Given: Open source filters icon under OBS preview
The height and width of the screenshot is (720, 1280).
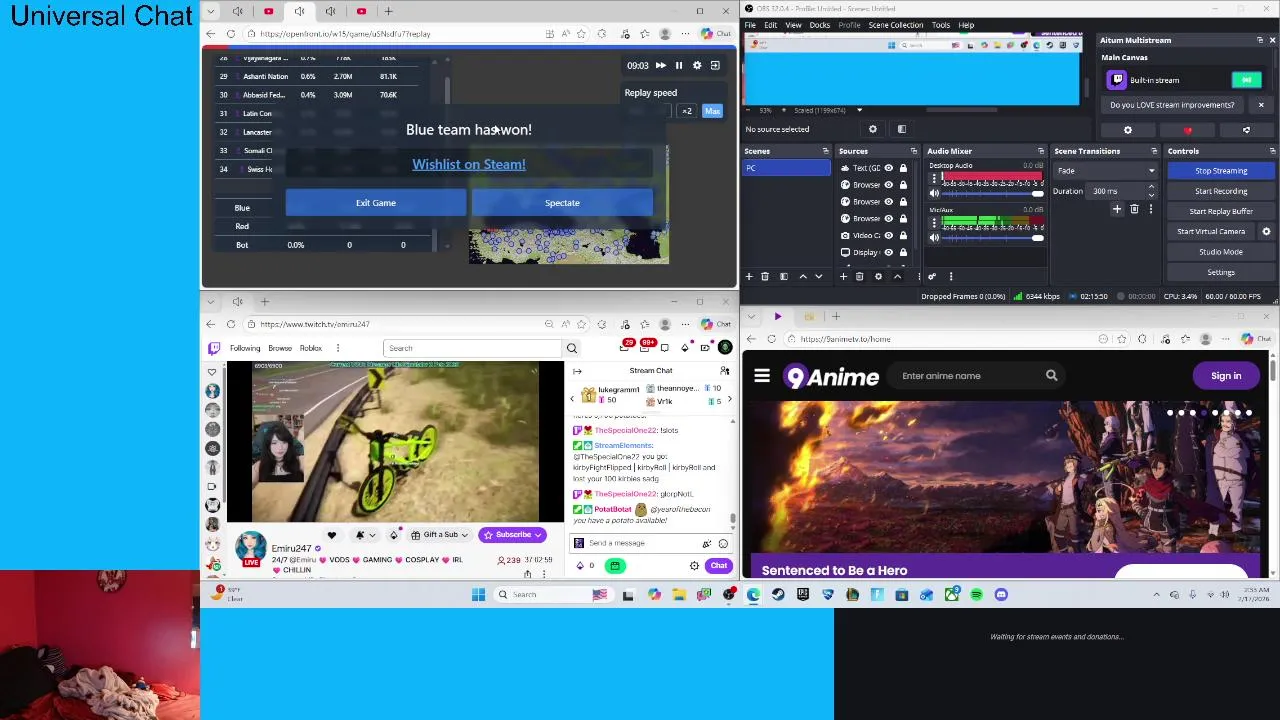Looking at the screenshot, I should tap(901, 129).
